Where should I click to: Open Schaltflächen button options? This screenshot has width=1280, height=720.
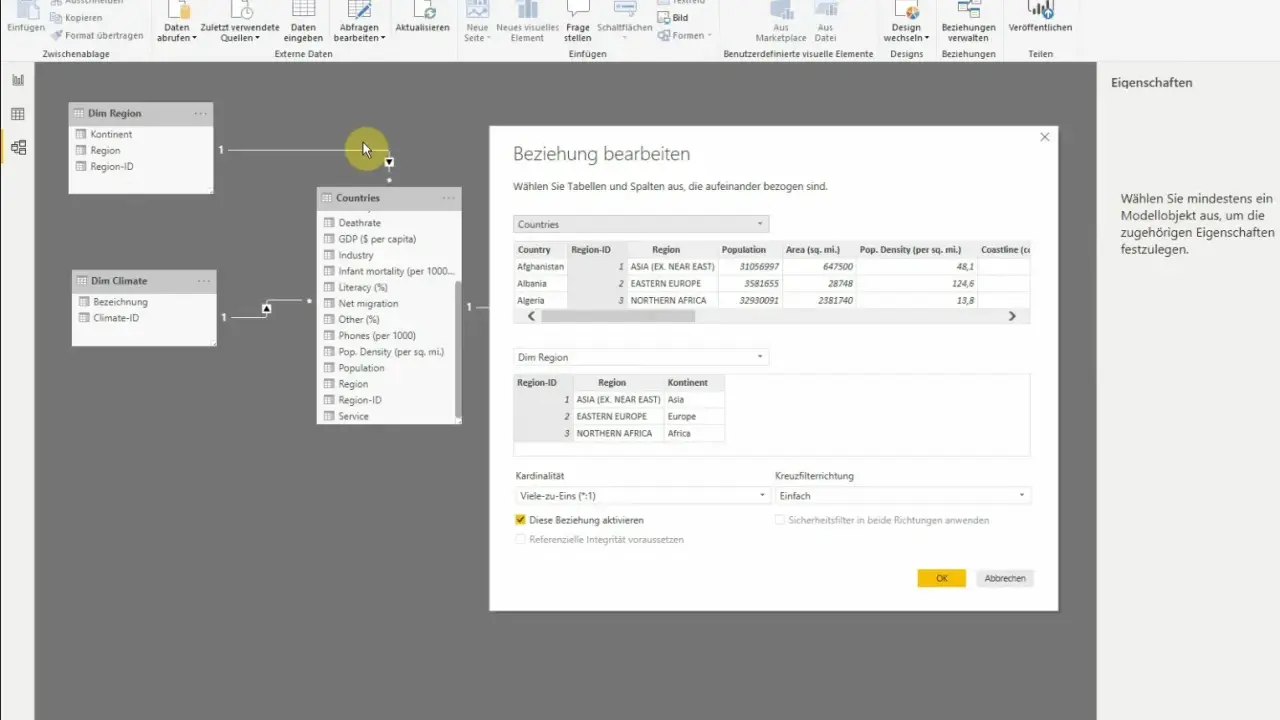click(623, 22)
